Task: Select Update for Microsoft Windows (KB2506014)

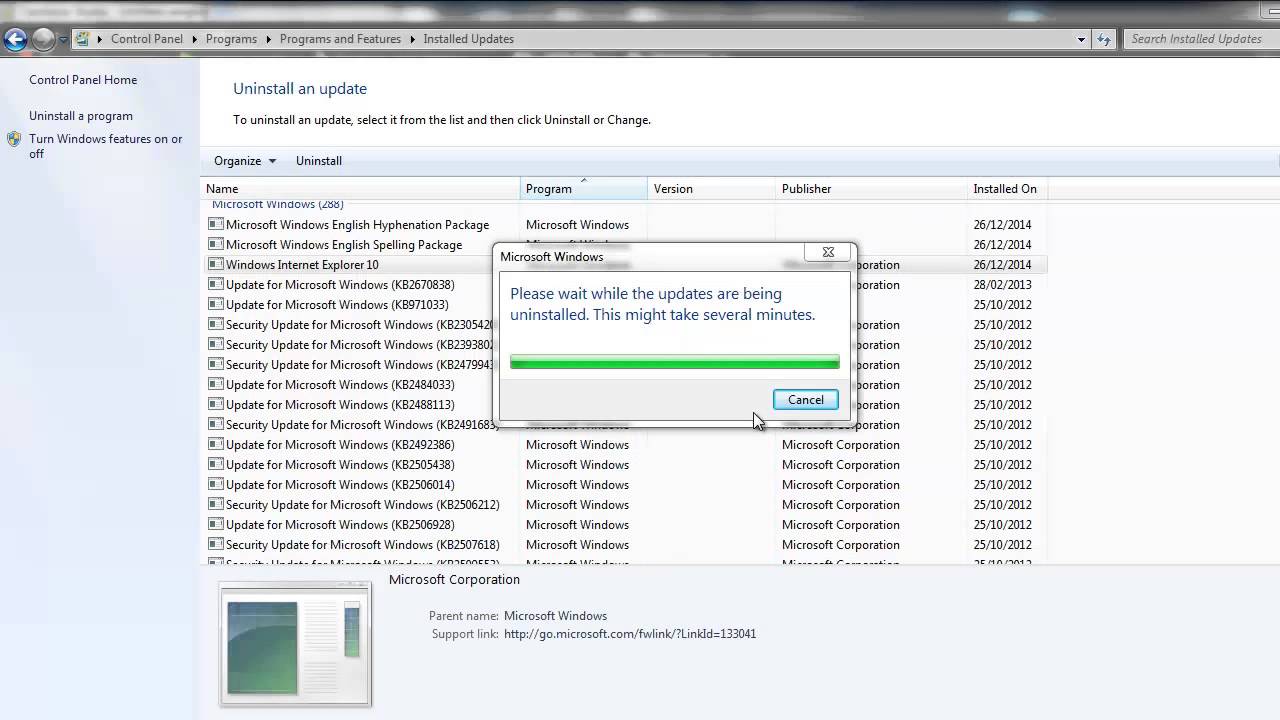Action: [x=340, y=485]
